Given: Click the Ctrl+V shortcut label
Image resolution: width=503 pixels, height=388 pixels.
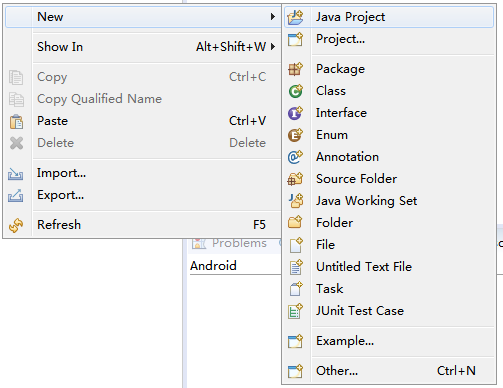Looking at the screenshot, I should [x=248, y=121].
